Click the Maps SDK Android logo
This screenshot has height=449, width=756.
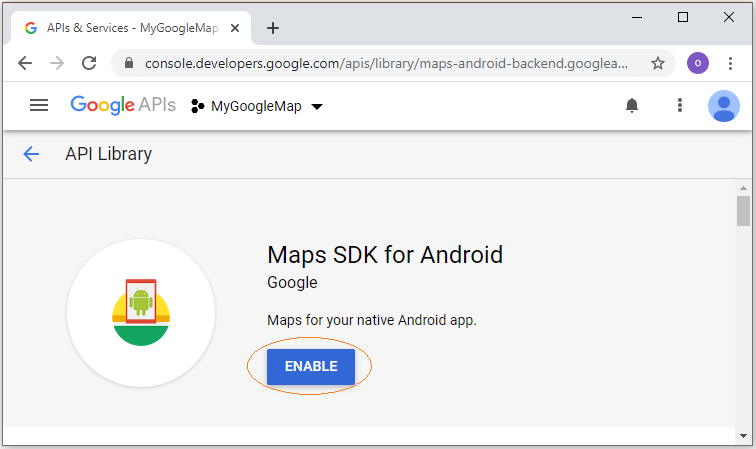tap(141, 313)
